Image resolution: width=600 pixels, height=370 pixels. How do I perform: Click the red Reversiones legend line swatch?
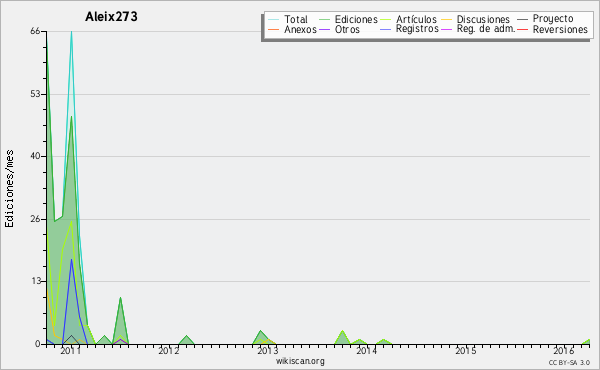coord(522,29)
